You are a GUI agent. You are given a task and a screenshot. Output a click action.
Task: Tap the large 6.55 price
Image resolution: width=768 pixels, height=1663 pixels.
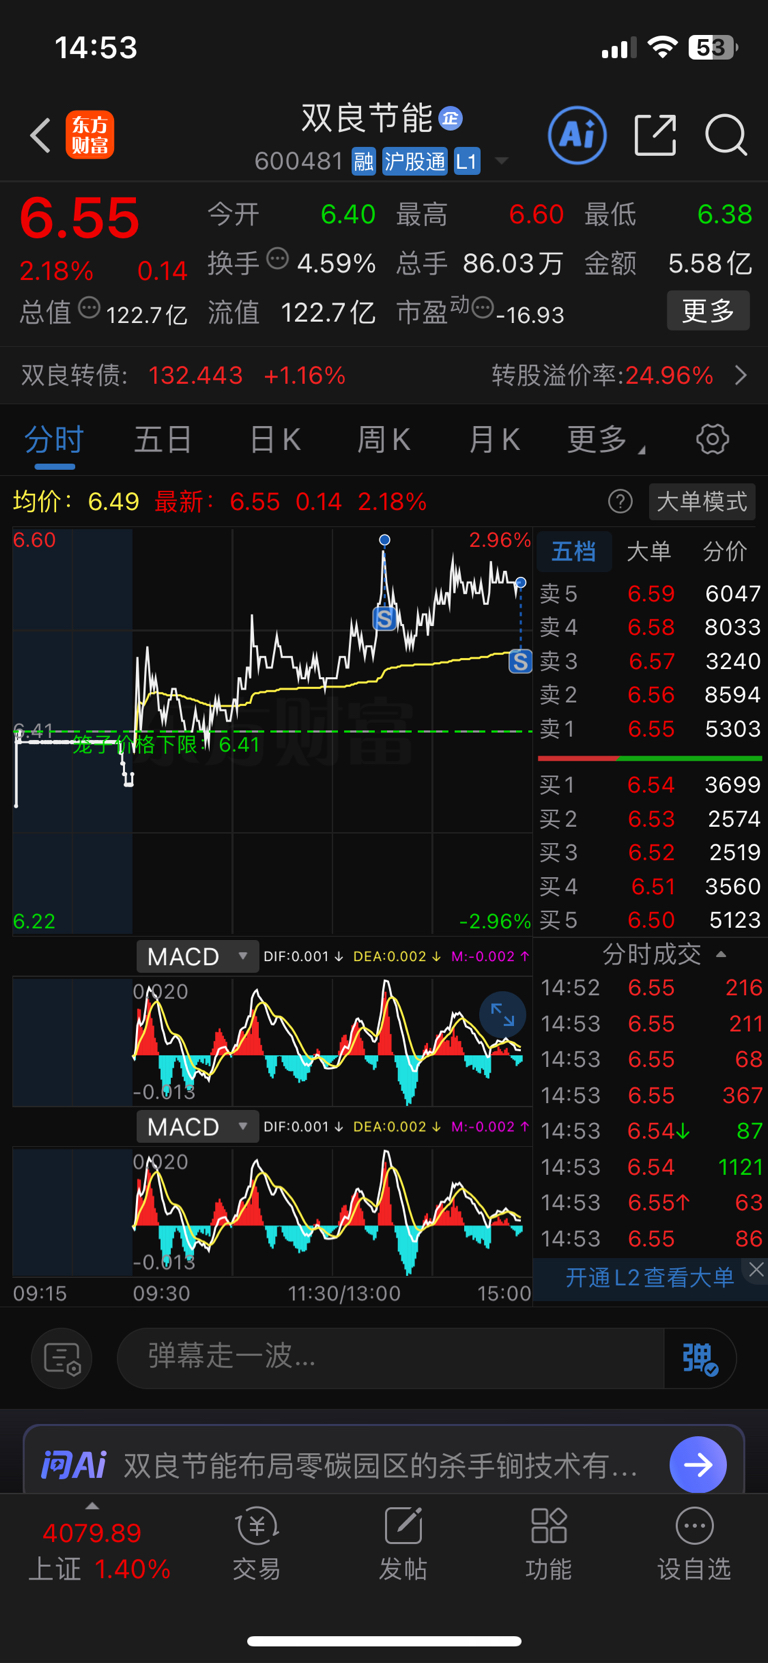(80, 217)
